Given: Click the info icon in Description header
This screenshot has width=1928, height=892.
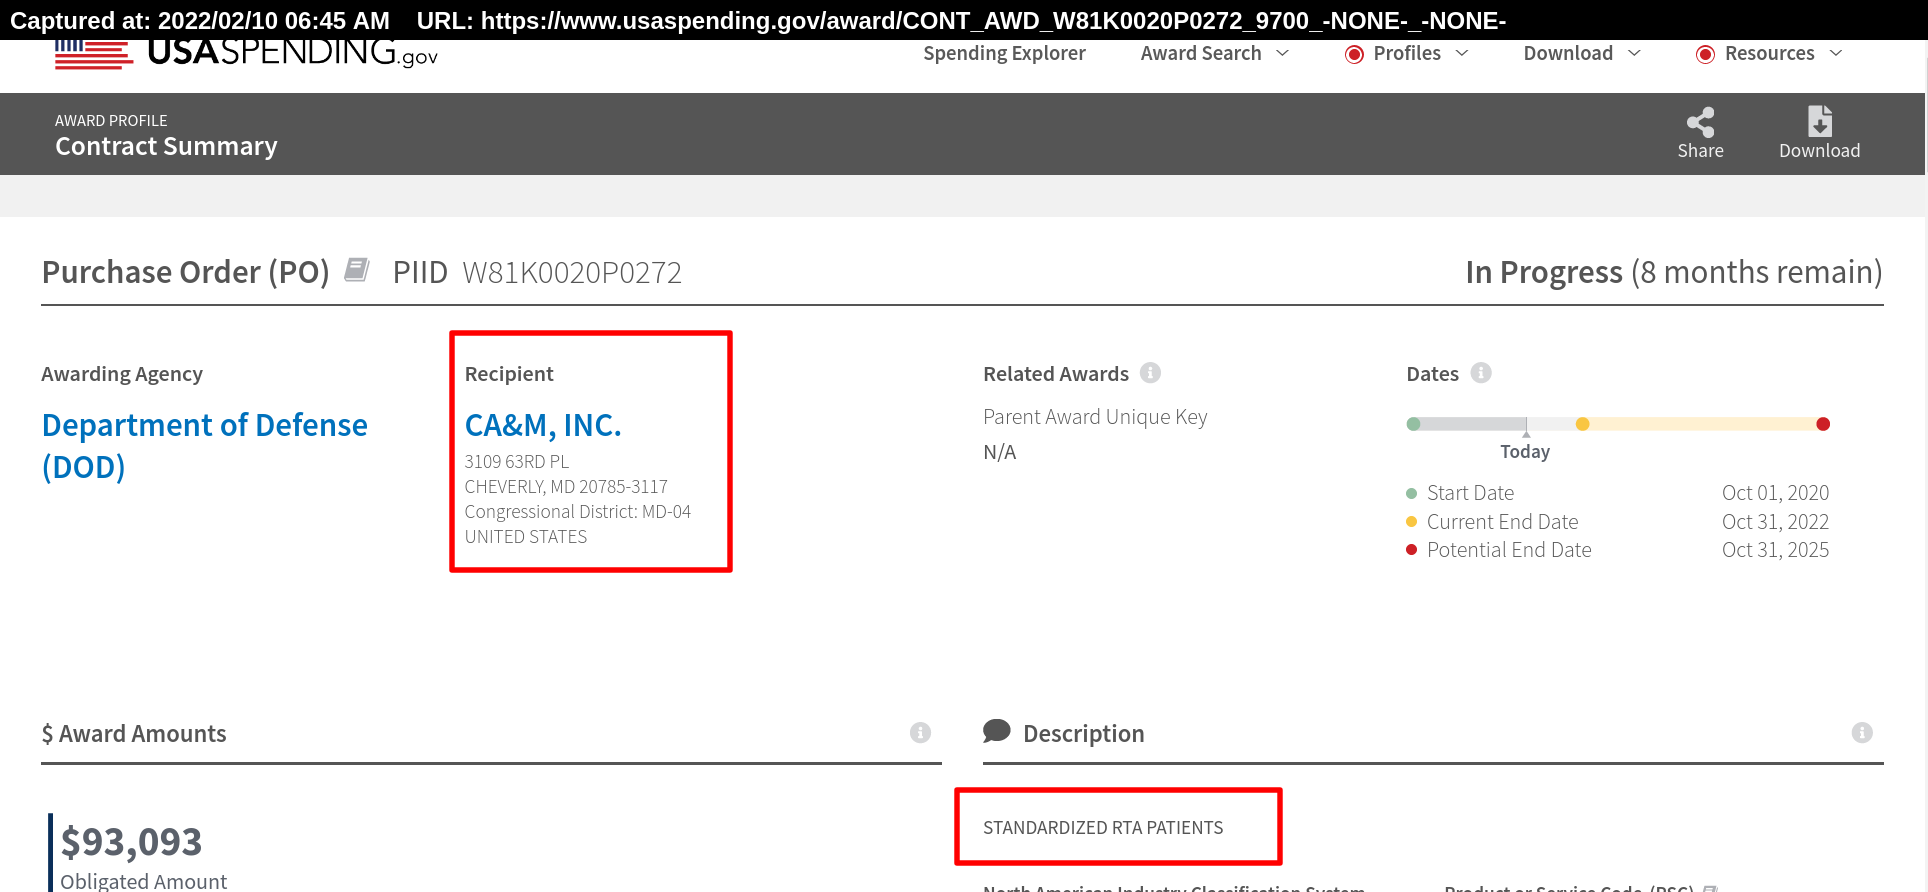Looking at the screenshot, I should 1862,733.
